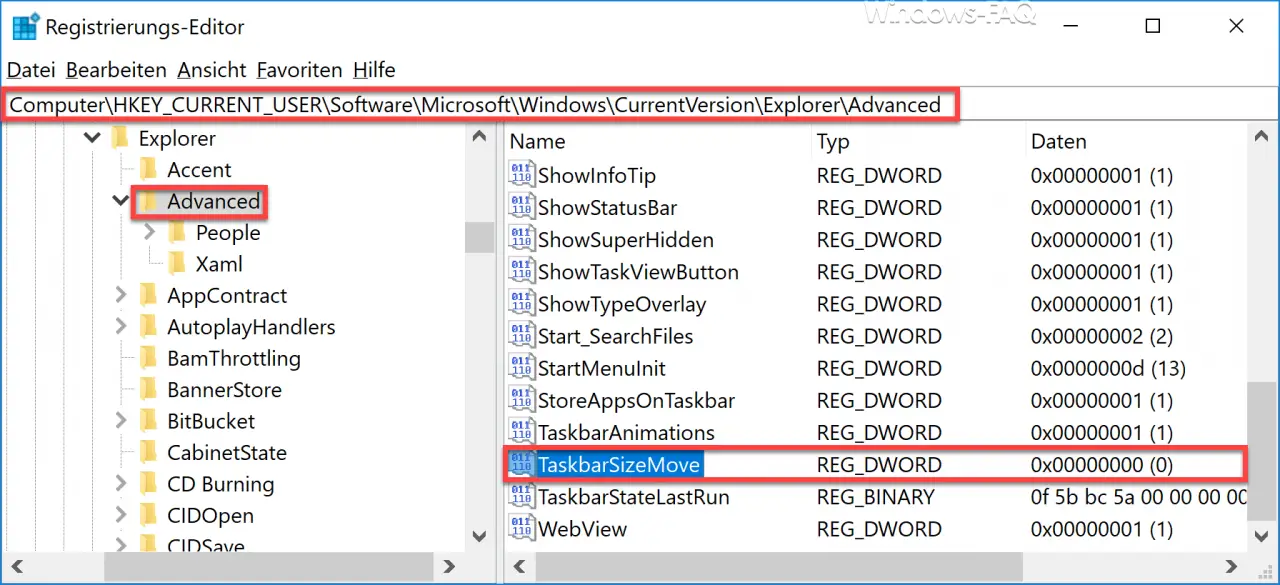This screenshot has height=585, width=1280.
Task: Expand the AutoplayHandlers key
Action: click(122, 327)
